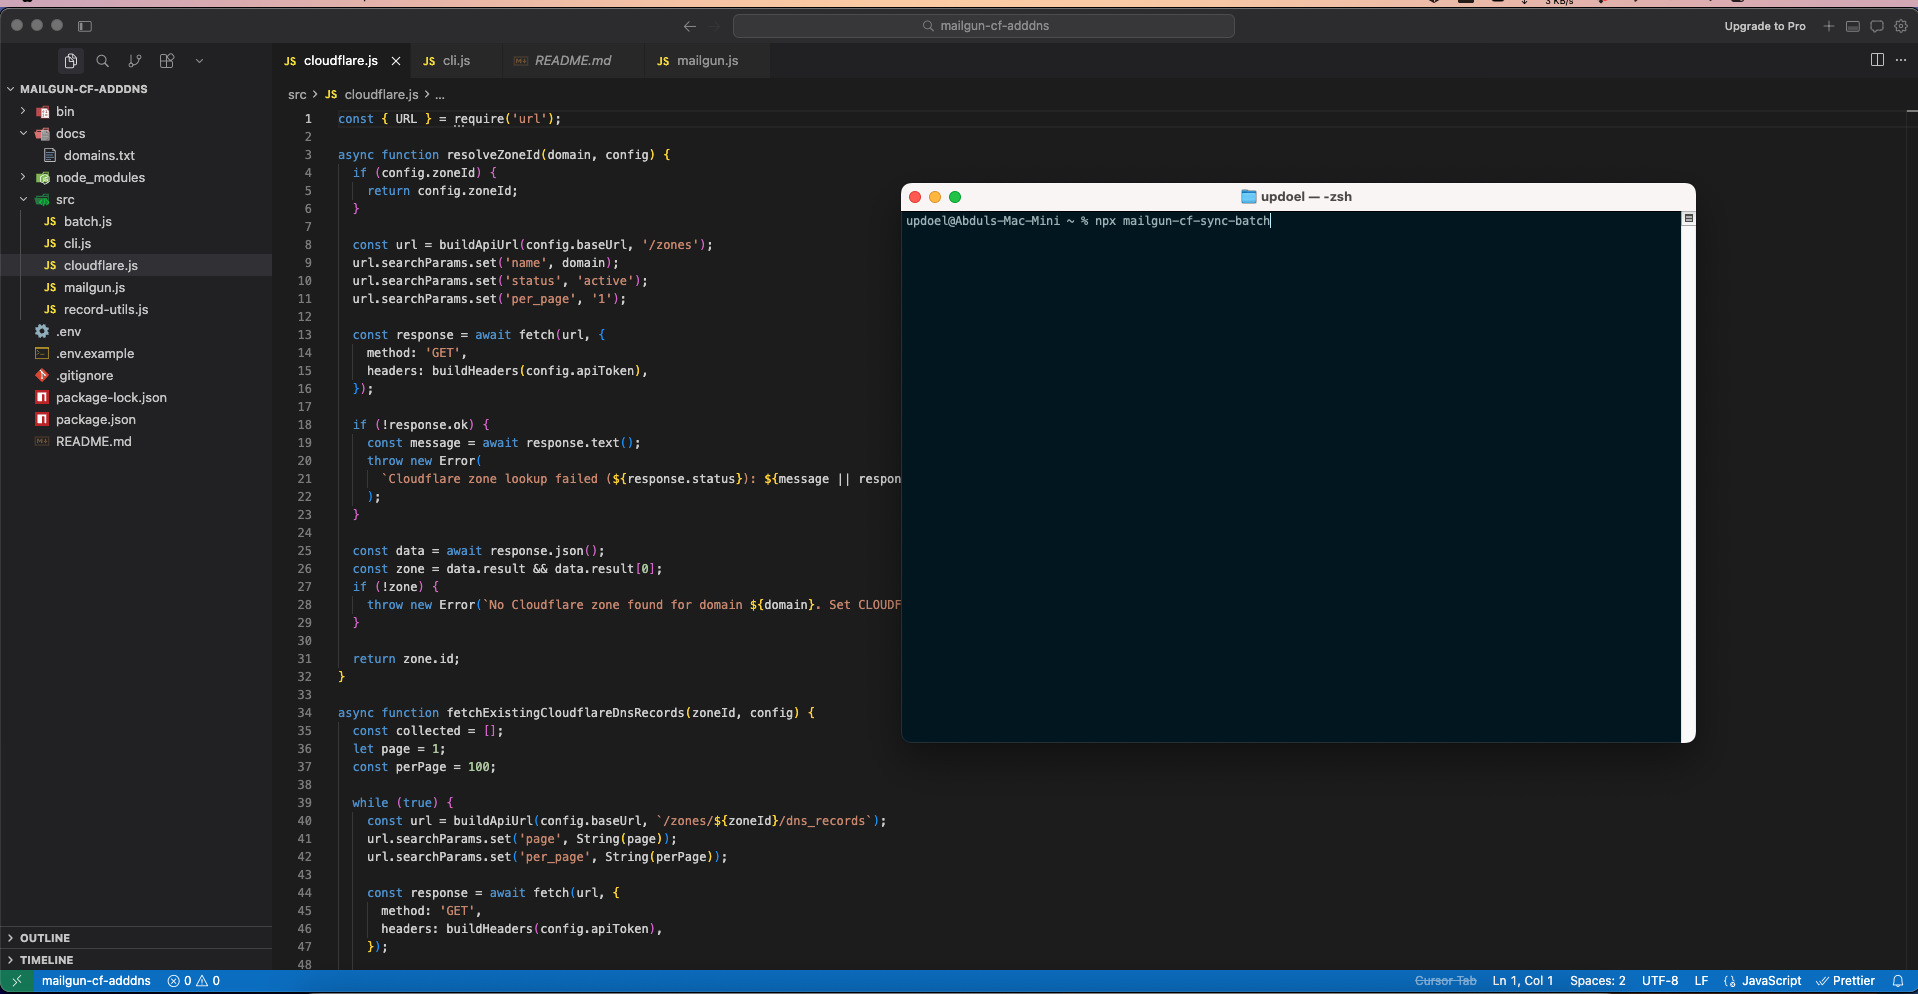The height and width of the screenshot is (994, 1918).
Task: Expand the node_modules folder
Action: pyautogui.click(x=99, y=178)
